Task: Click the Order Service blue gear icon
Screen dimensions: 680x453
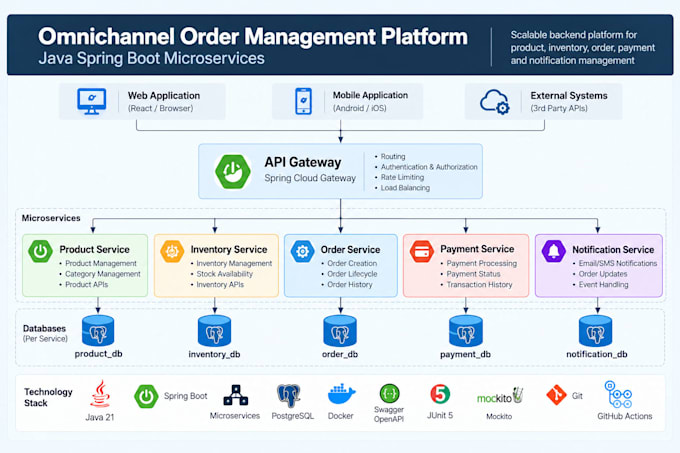Action: pyautogui.click(x=302, y=251)
